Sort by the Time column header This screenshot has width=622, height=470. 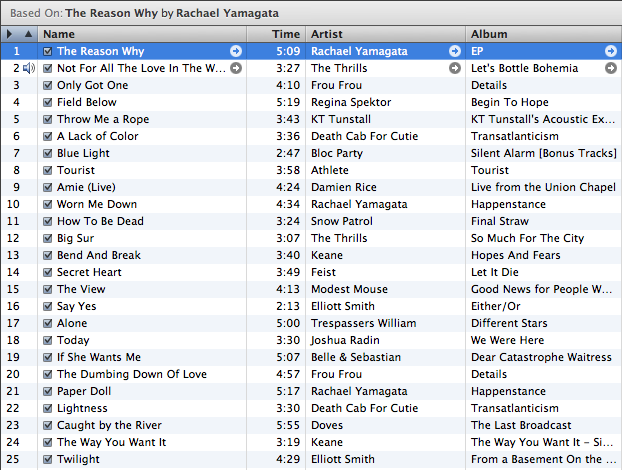(276, 34)
